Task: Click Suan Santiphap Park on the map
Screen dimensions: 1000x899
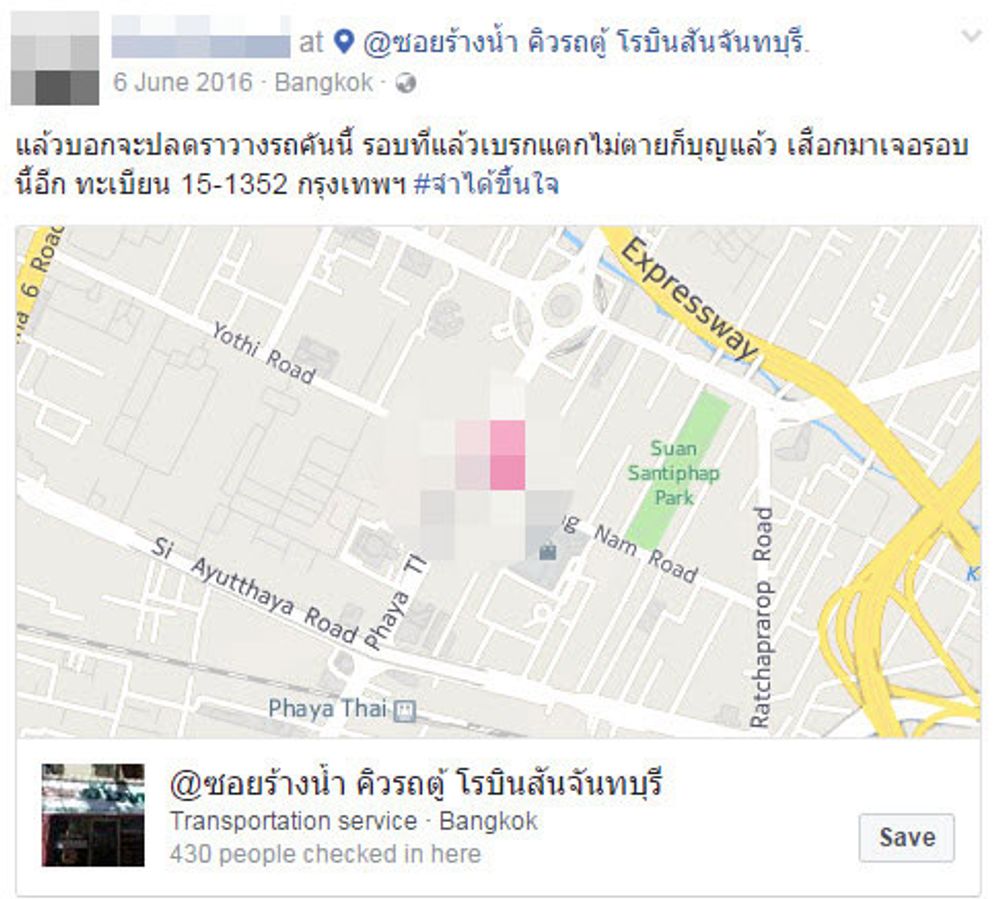Action: [673, 472]
